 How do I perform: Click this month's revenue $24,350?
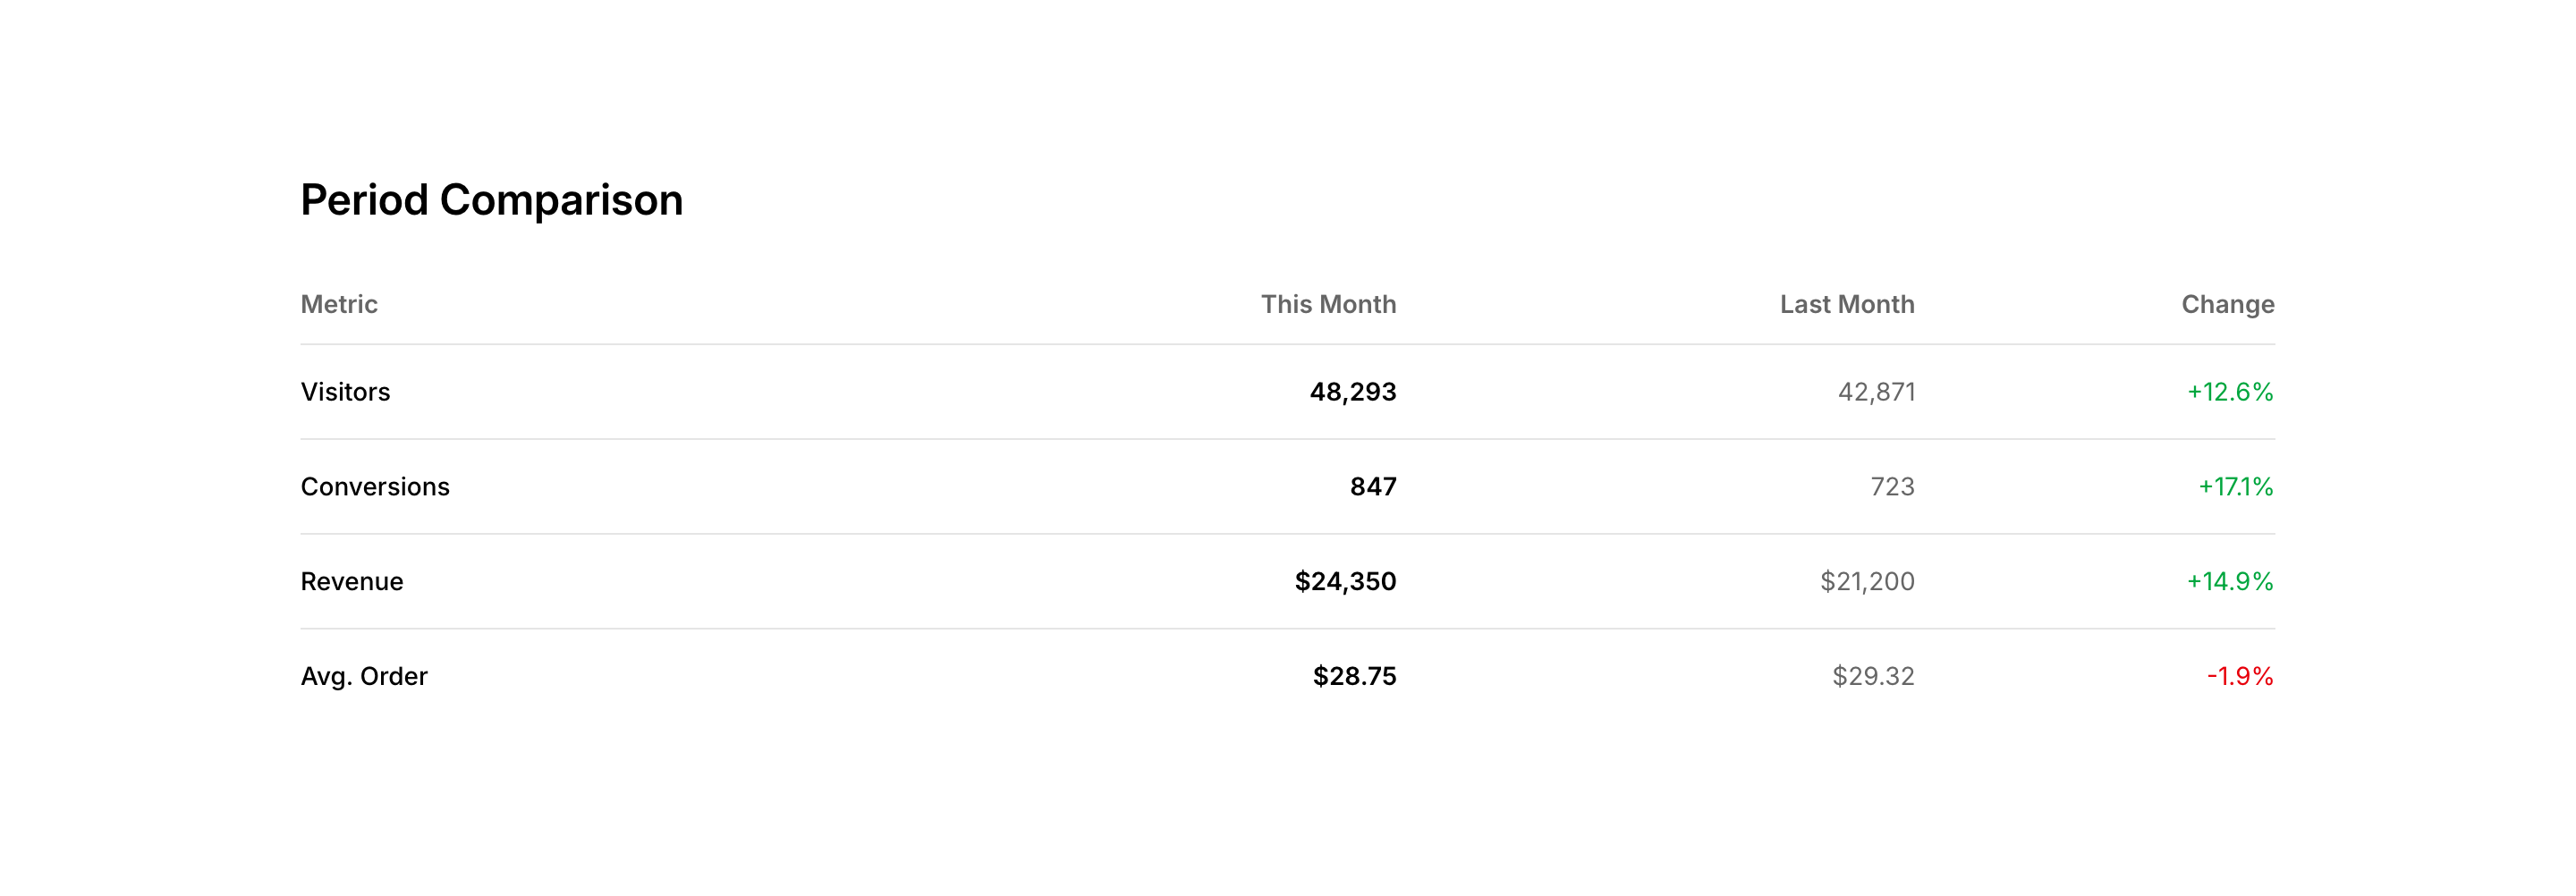[1345, 582]
